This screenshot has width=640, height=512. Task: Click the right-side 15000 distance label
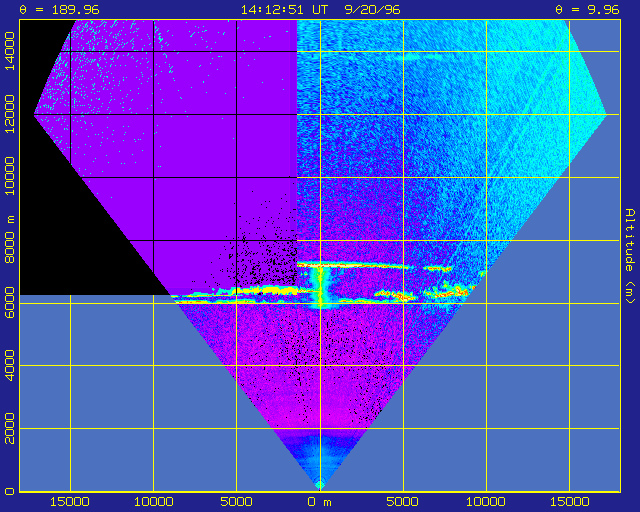click(569, 502)
